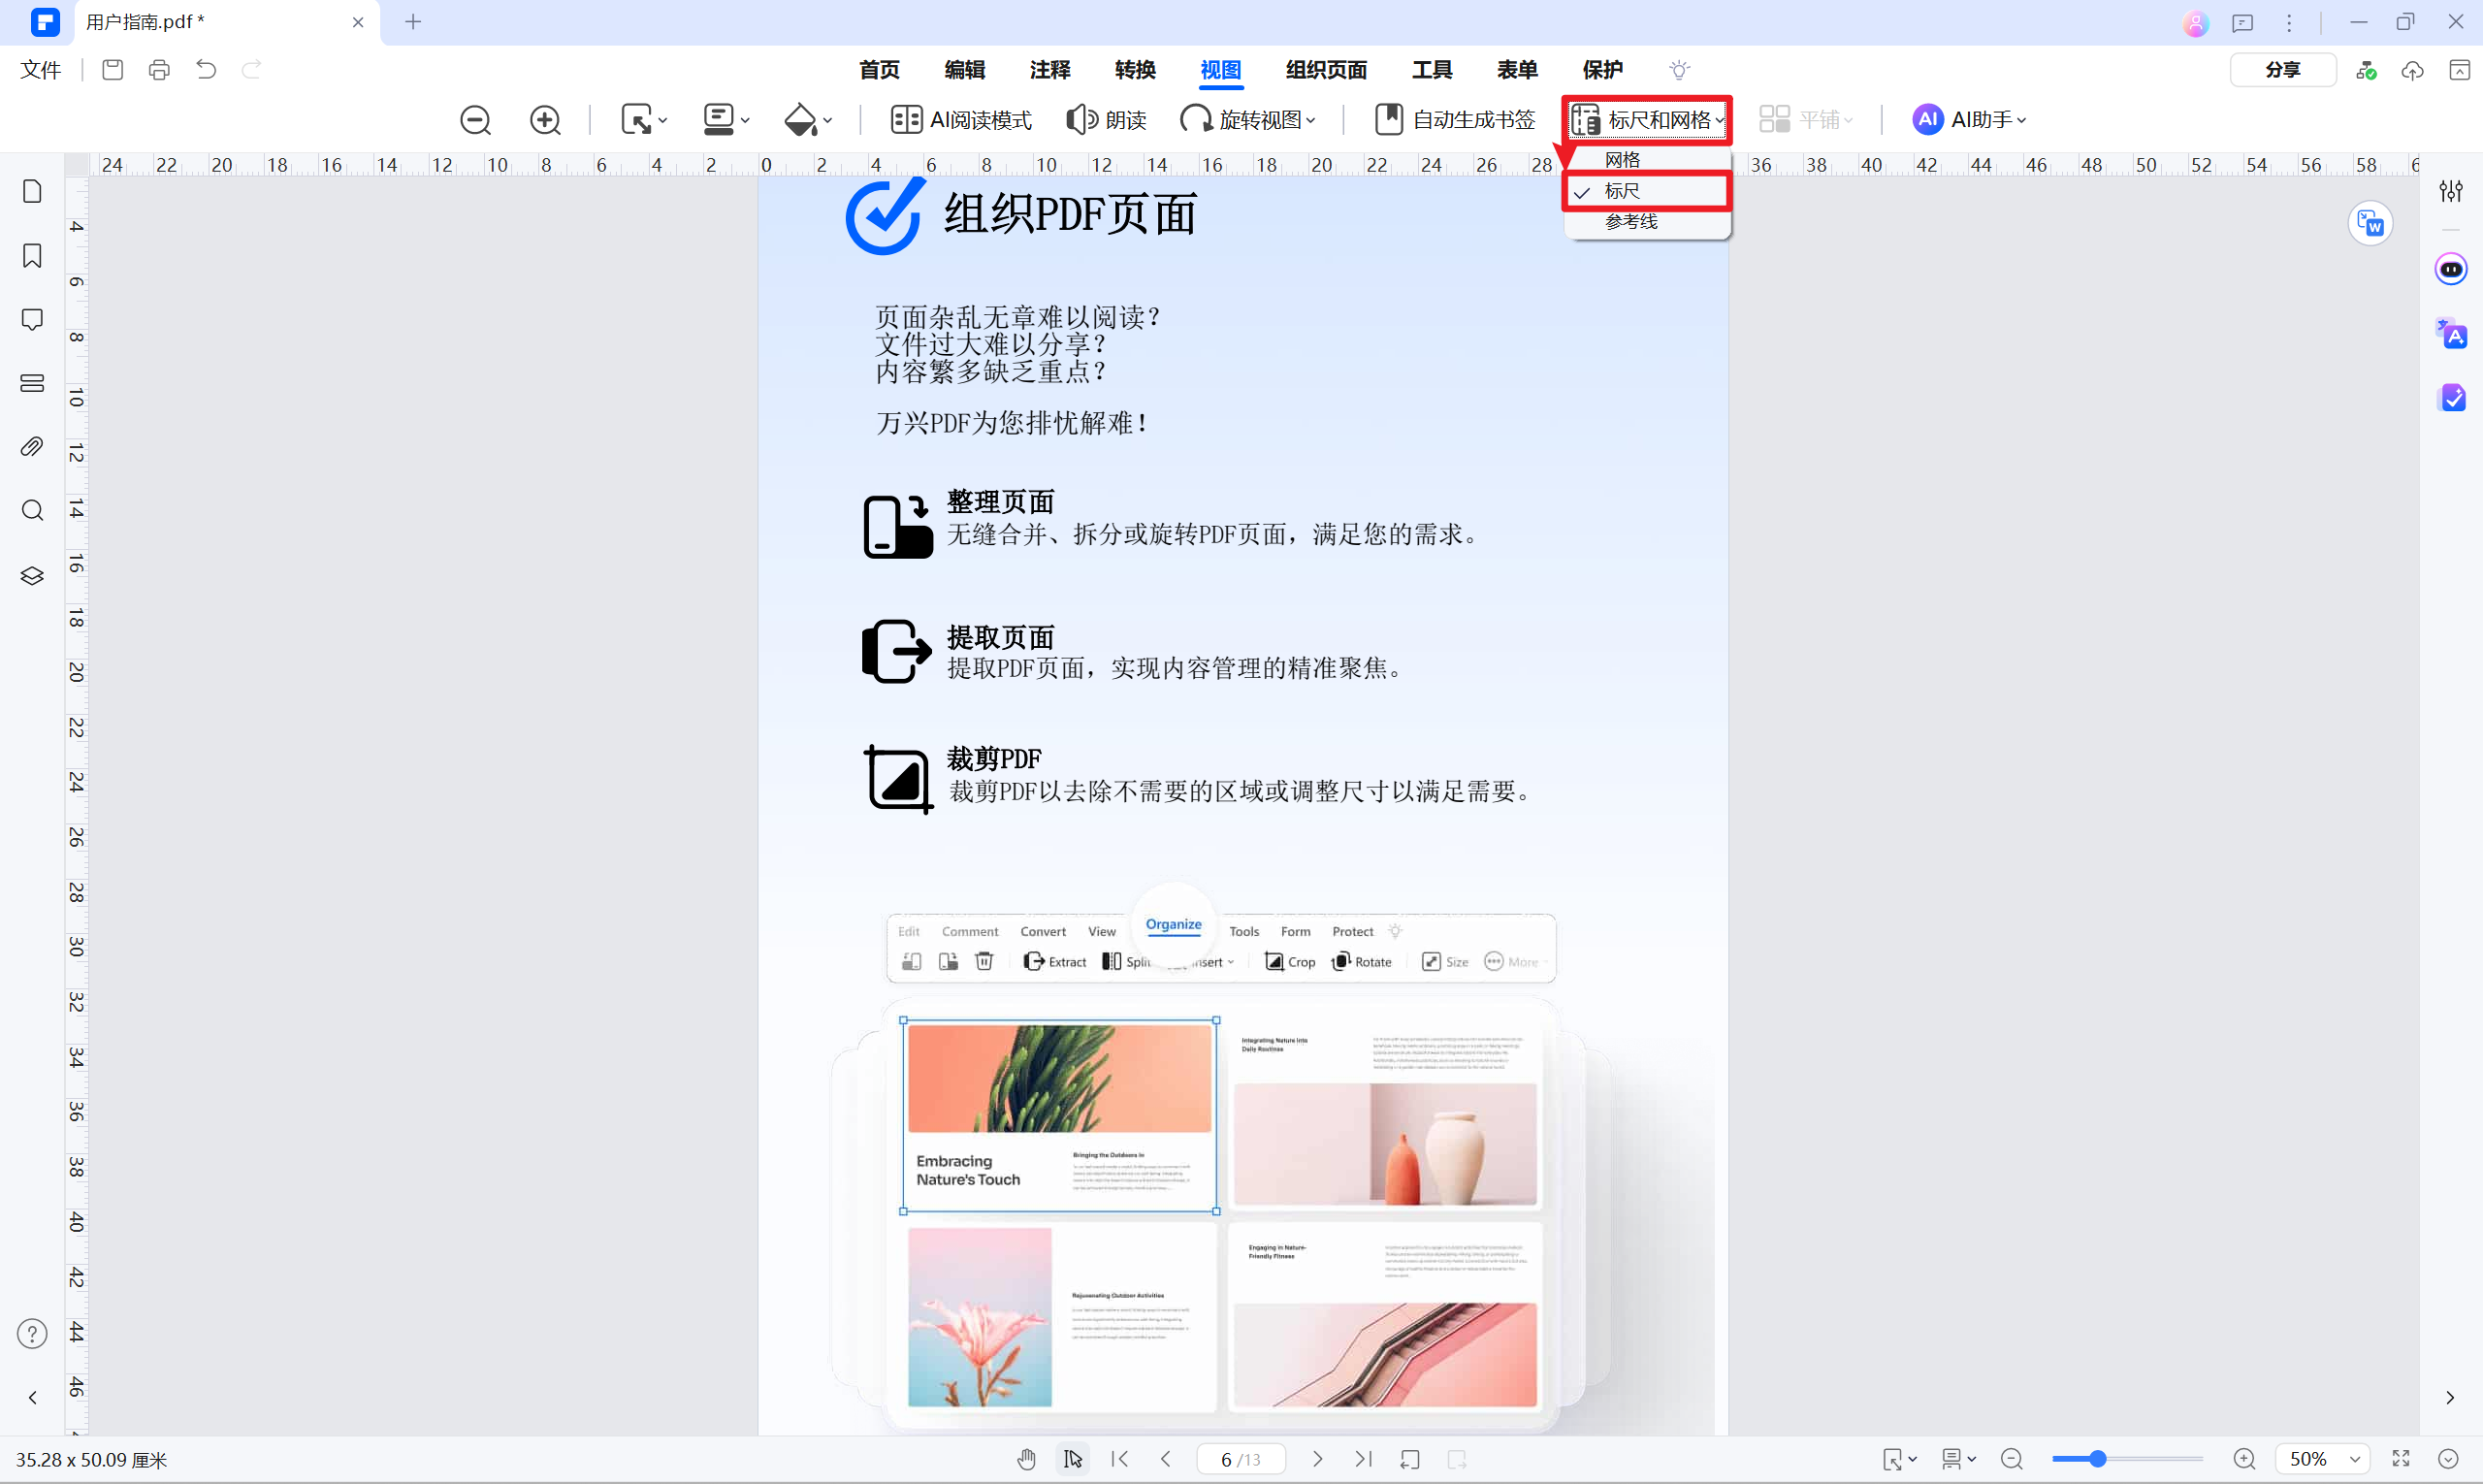2483x1484 pixels.
Task: Switch to the 组织页面 tab
Action: coord(1326,69)
